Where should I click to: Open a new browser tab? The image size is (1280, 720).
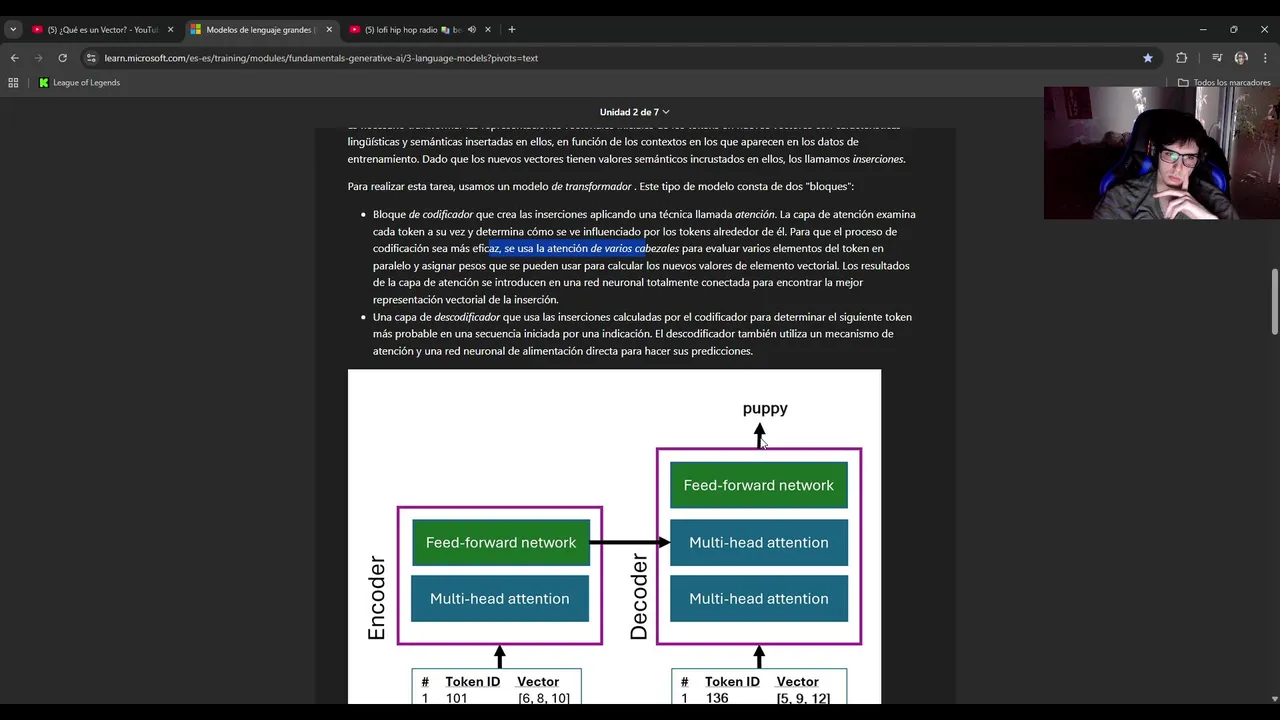tap(512, 30)
